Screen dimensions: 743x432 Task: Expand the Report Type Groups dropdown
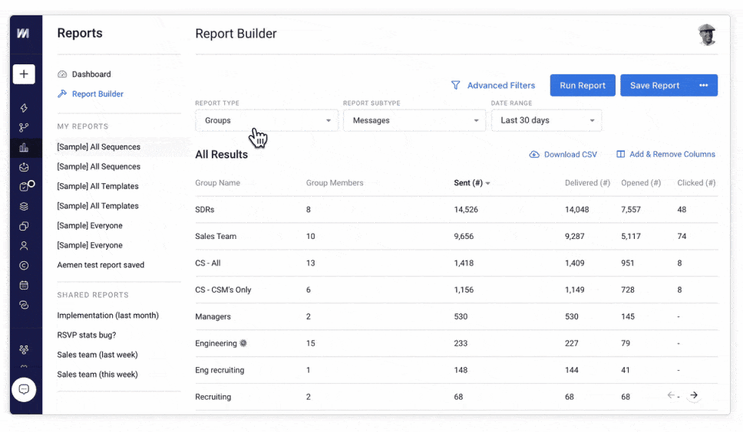click(x=267, y=120)
